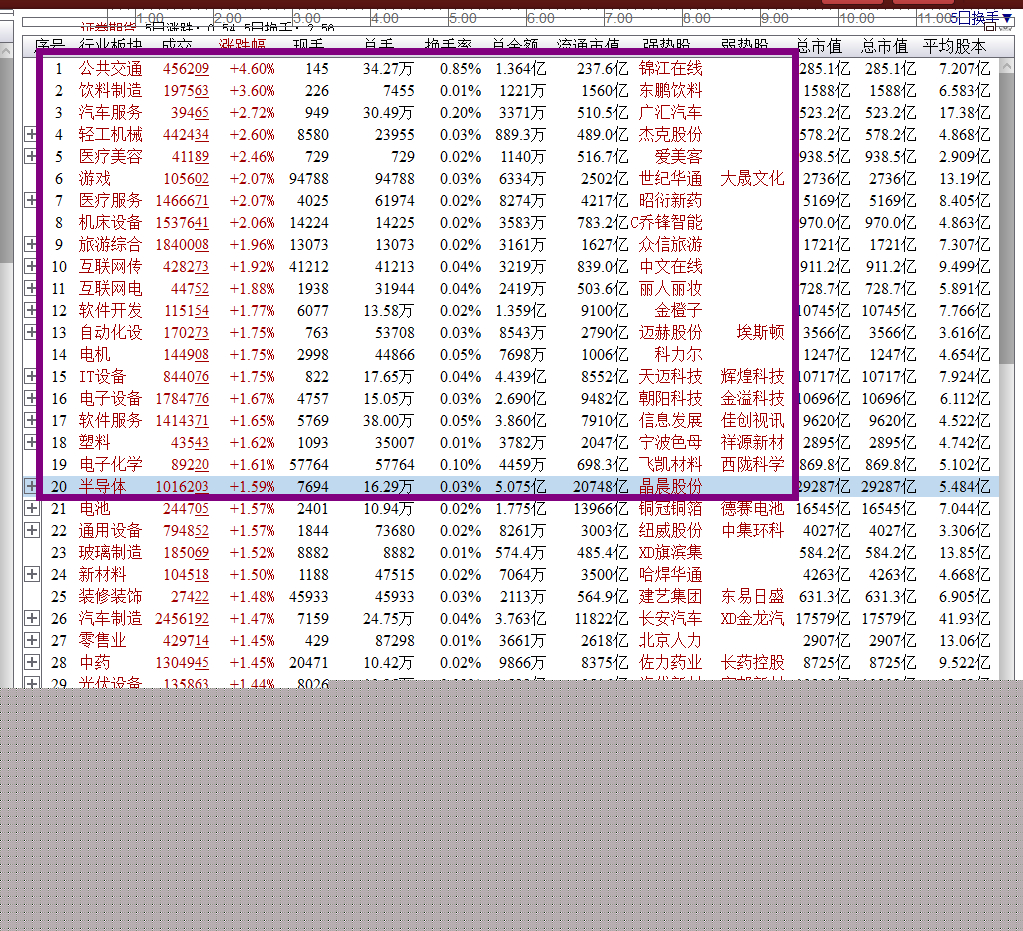Open strong stock 锦江在线
This screenshot has width=1023, height=931.
point(670,68)
